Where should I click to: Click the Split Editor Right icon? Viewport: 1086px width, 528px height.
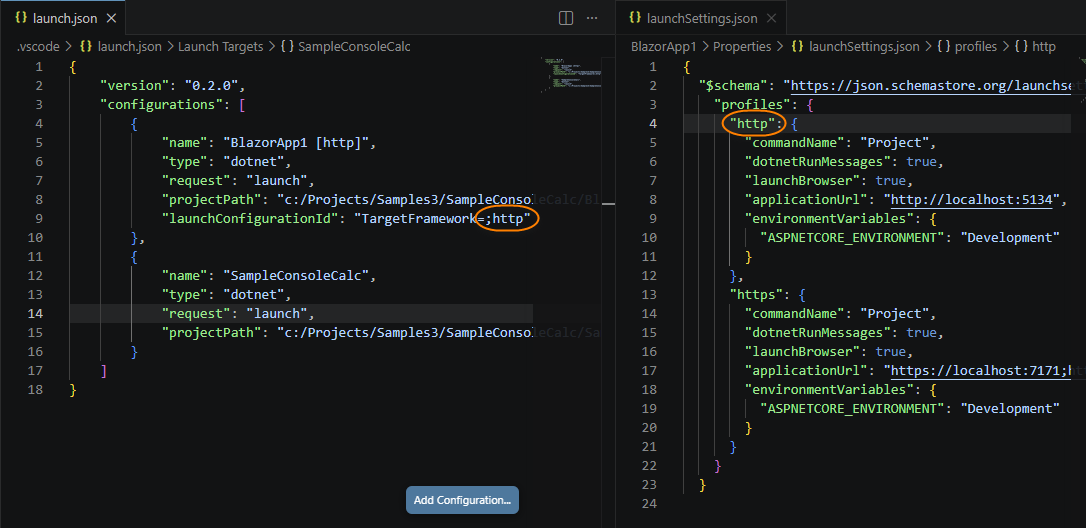click(566, 18)
